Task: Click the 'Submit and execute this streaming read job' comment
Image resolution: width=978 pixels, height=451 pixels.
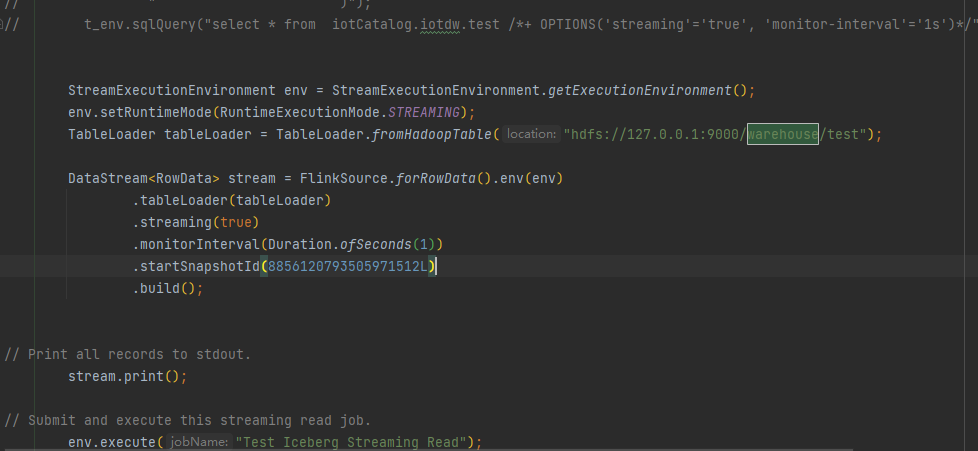Action: pos(188,420)
